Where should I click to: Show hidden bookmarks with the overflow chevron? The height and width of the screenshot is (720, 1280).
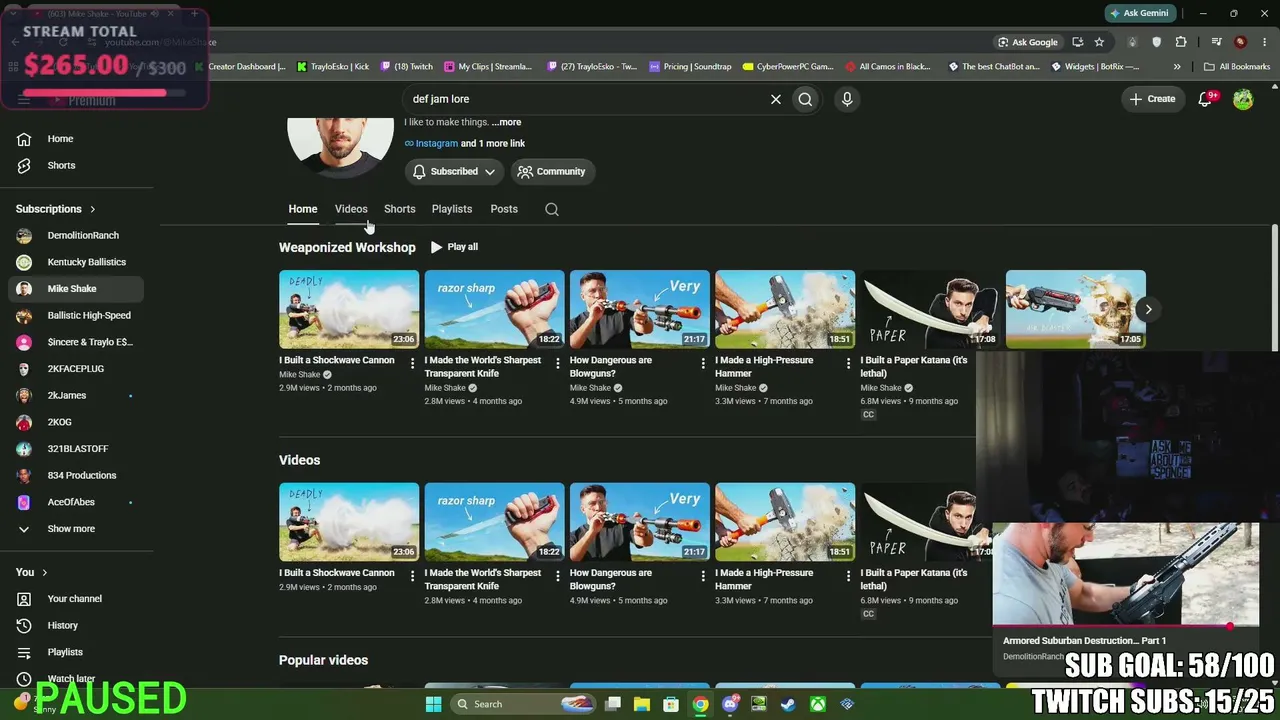(1177, 67)
